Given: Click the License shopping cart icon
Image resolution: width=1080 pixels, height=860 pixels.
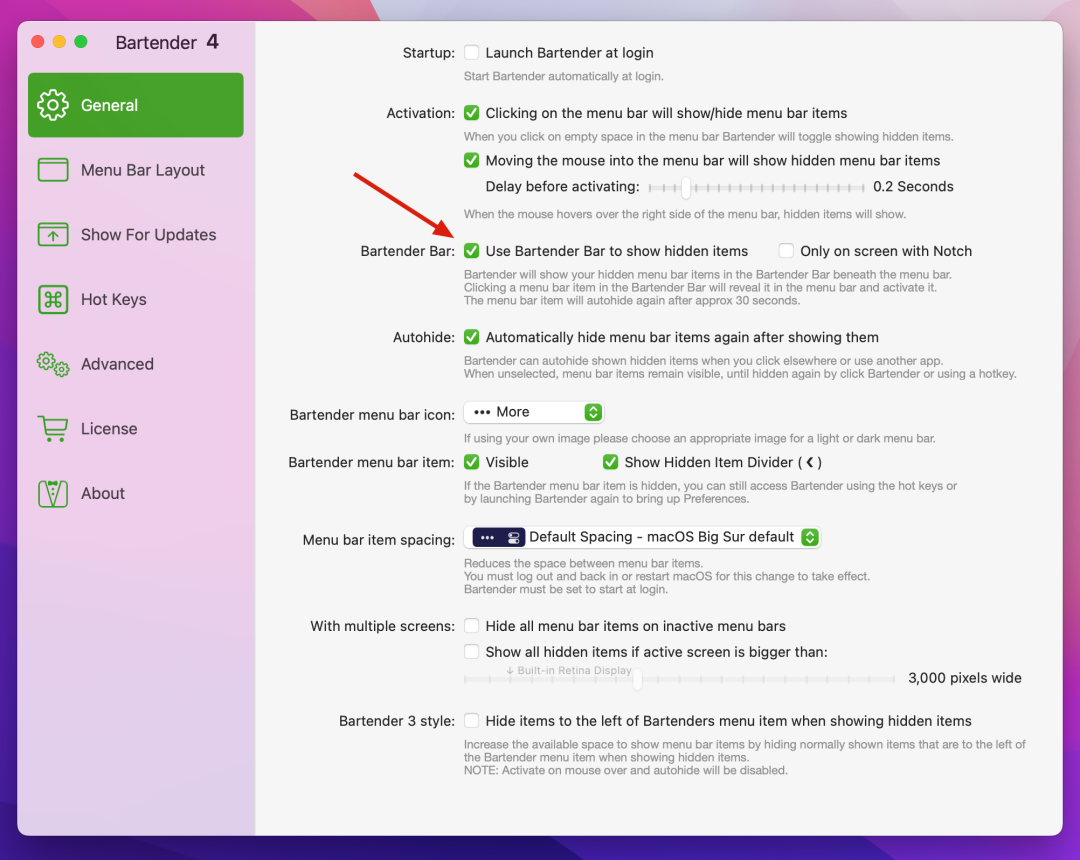Looking at the screenshot, I should (x=53, y=429).
